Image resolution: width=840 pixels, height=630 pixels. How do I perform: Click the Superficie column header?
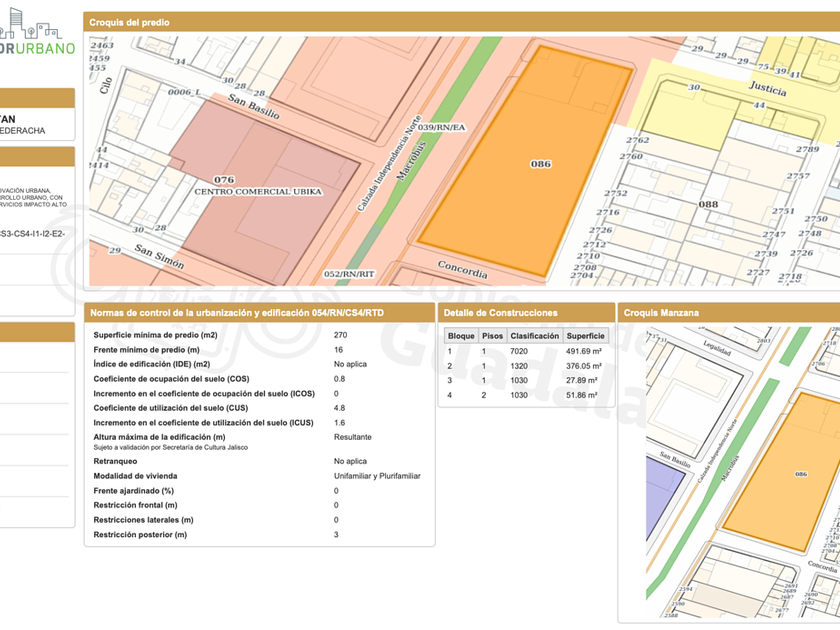pyautogui.click(x=584, y=336)
